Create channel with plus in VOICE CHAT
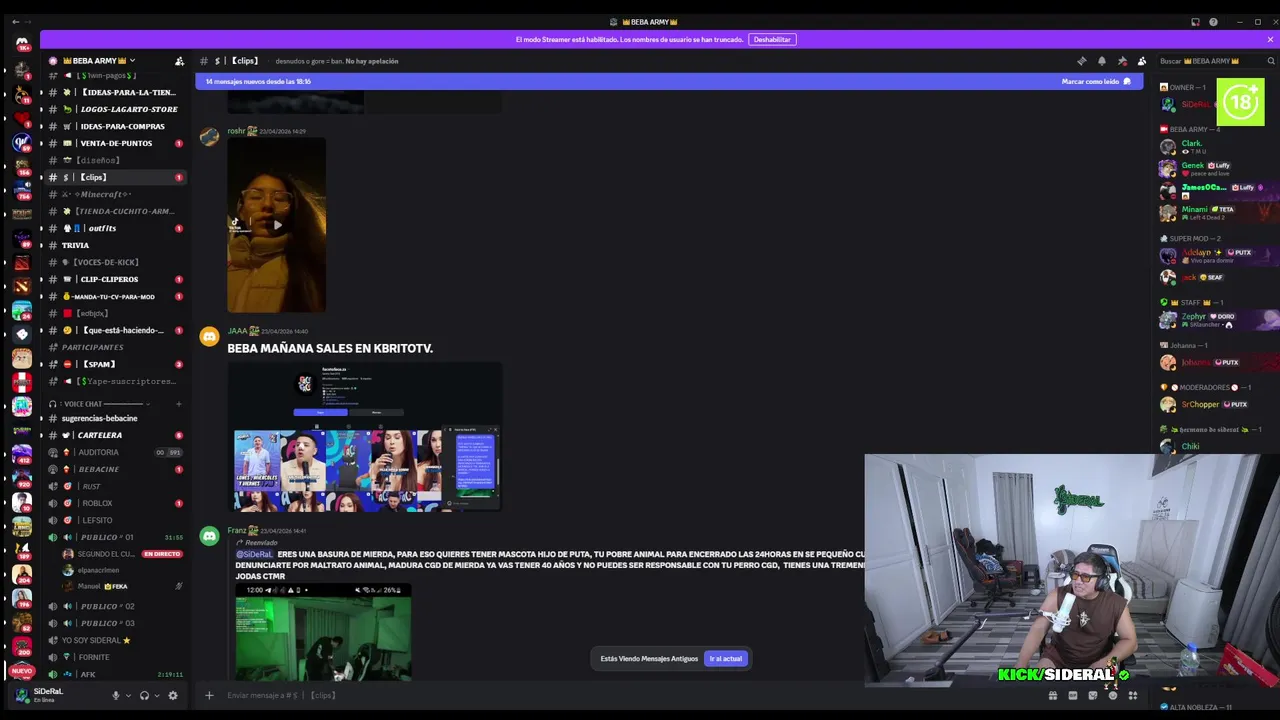Screen dimensions: 1280x720 tap(179, 404)
